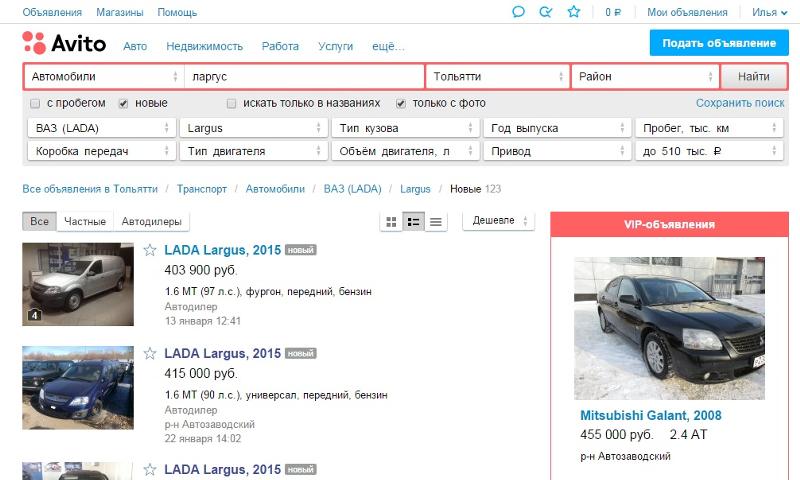
Task: Open the Илья user menu
Action: (769, 12)
